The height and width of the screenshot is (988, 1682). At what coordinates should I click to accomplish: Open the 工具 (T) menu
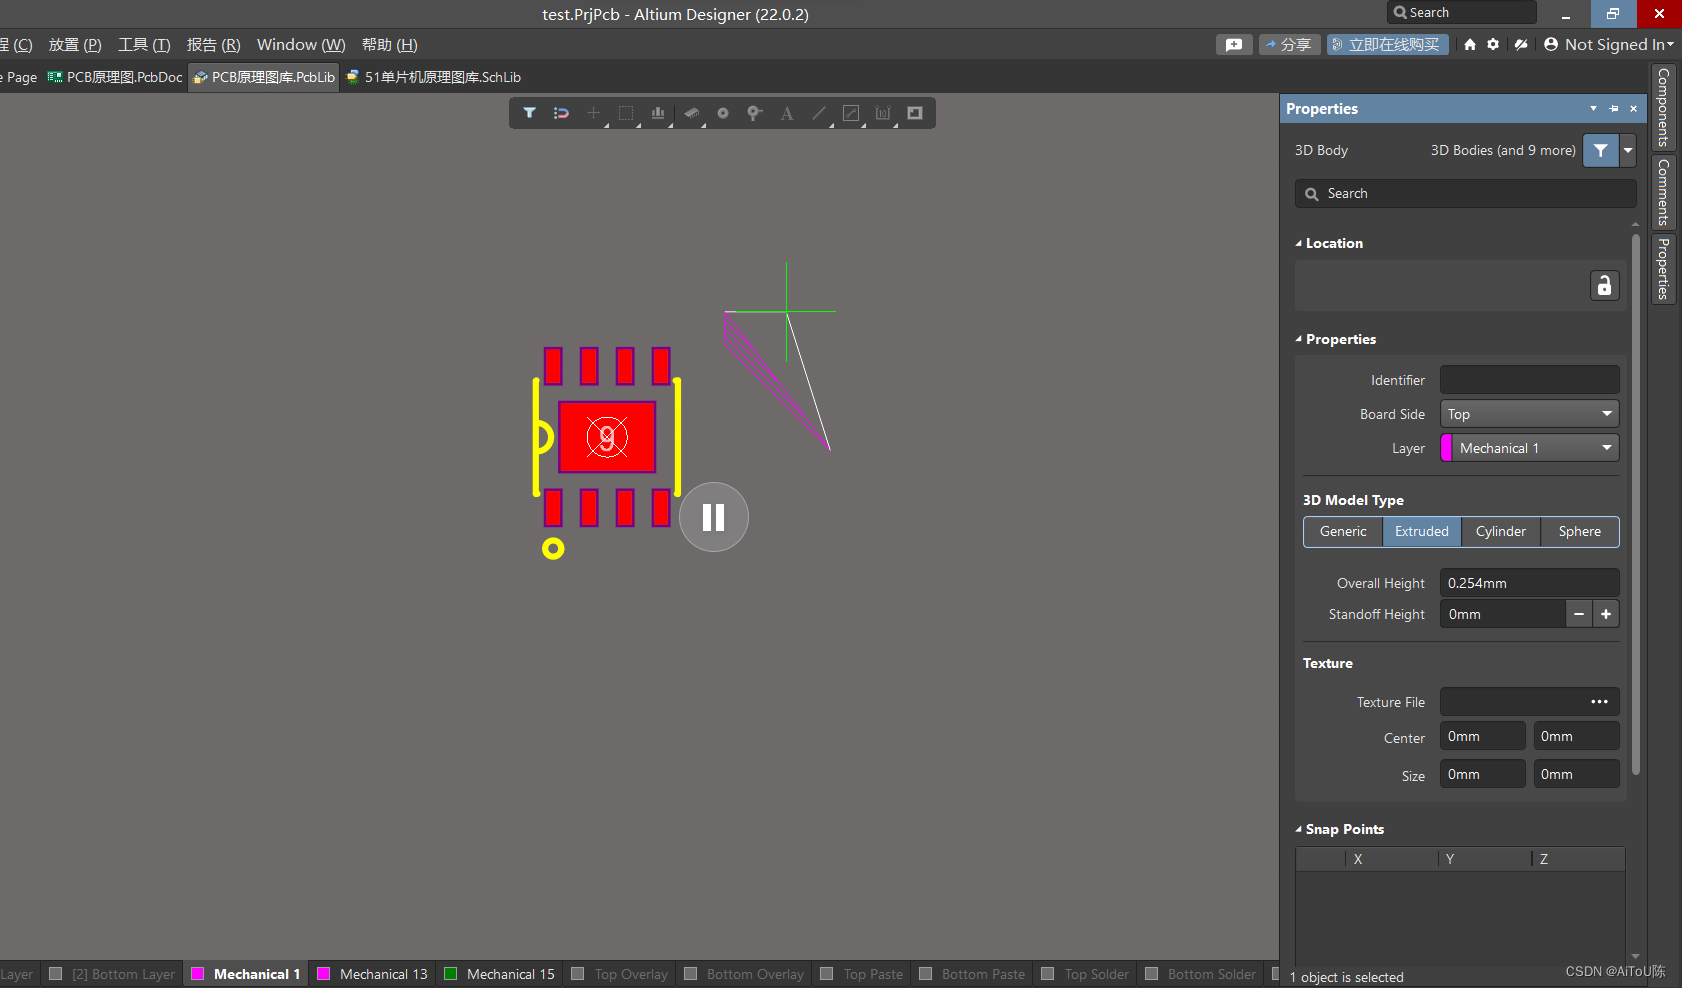(x=144, y=45)
